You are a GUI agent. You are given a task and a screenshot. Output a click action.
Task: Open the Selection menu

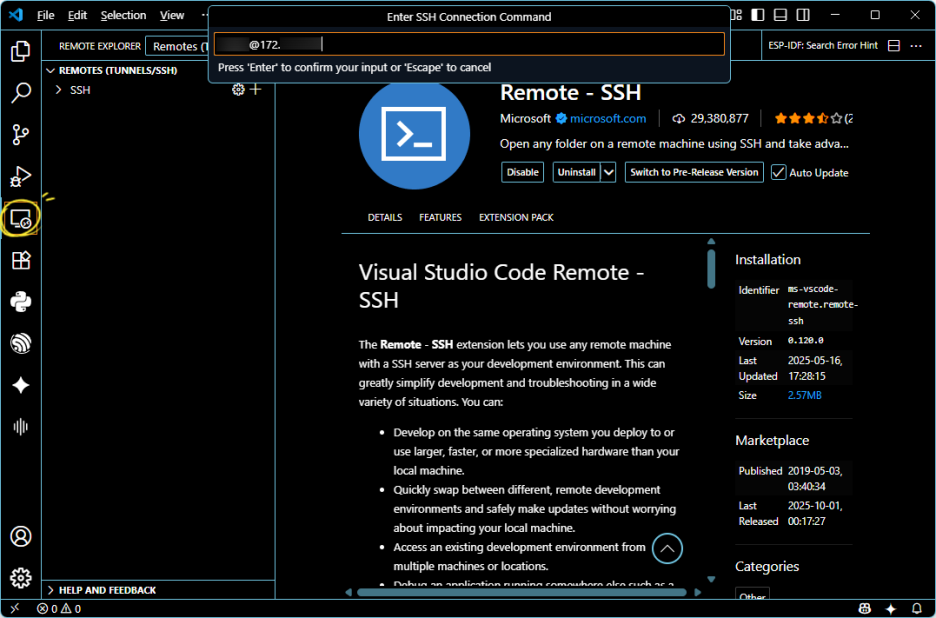[x=123, y=15]
